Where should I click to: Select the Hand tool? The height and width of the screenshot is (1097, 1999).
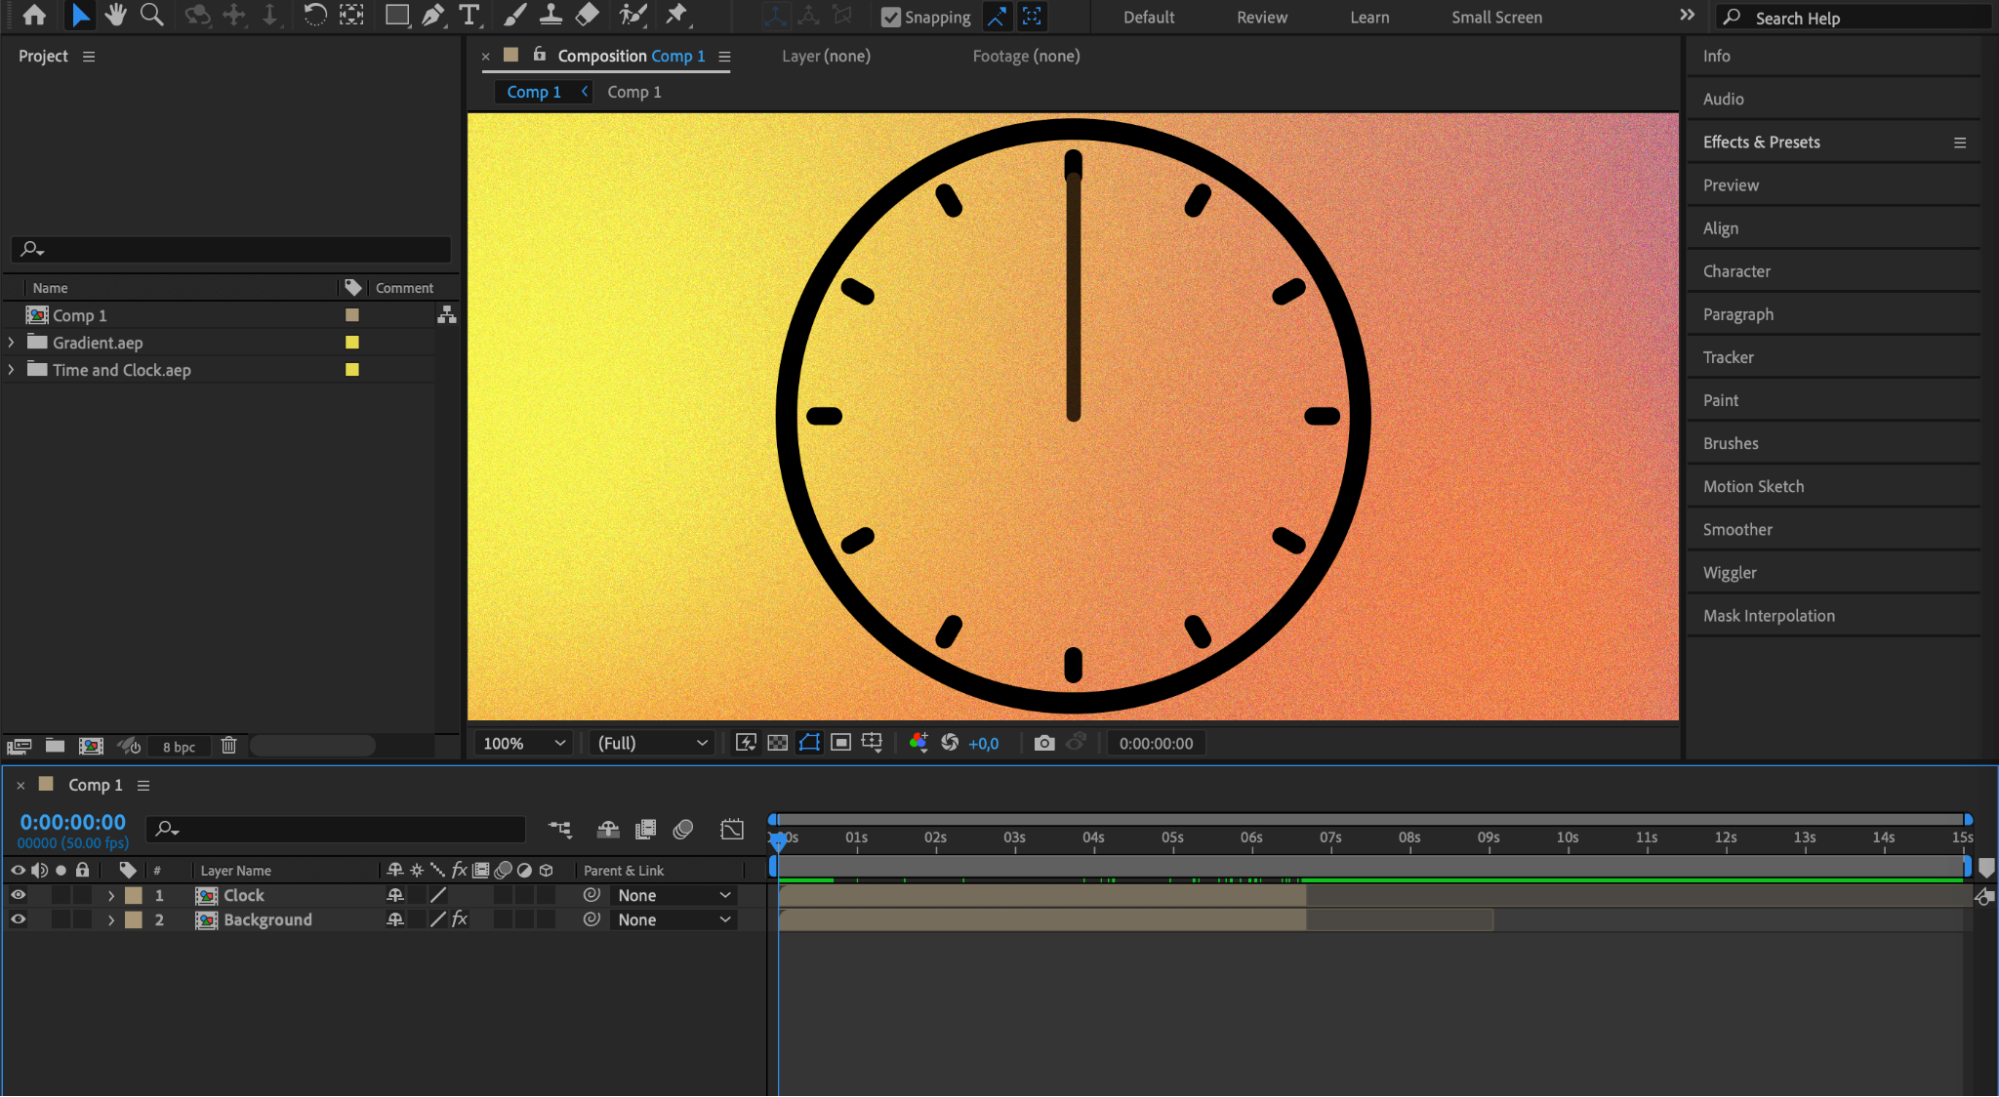click(x=116, y=15)
